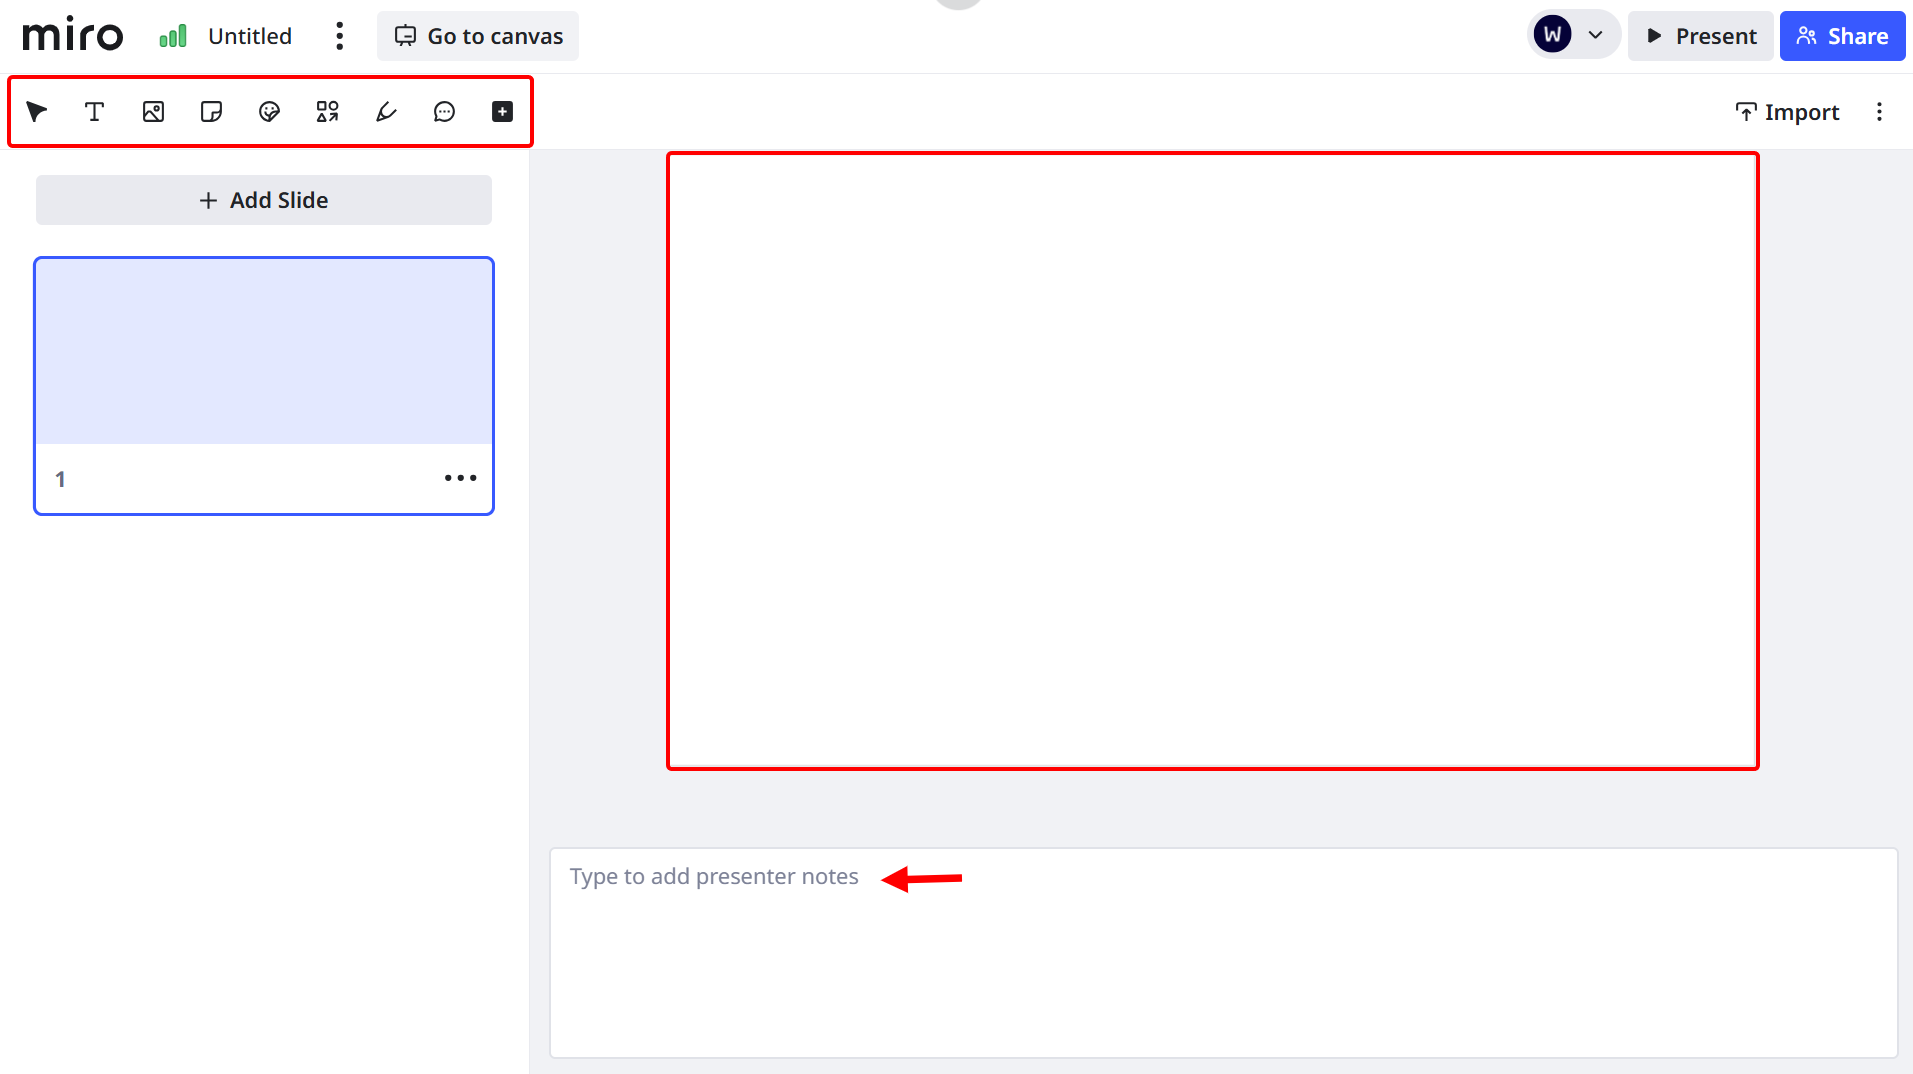This screenshot has width=1913, height=1074.
Task: Activate the pen drawing tool
Action: (385, 111)
